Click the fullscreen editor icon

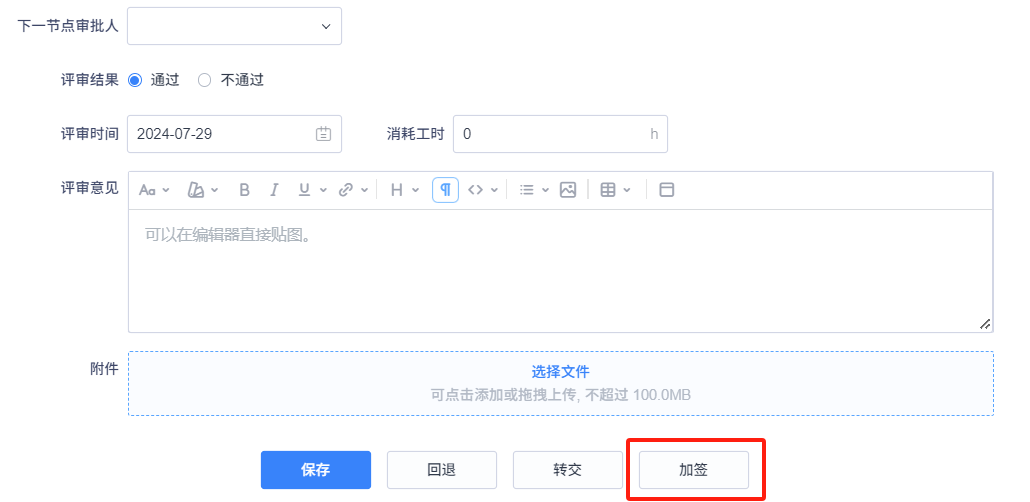click(x=667, y=190)
